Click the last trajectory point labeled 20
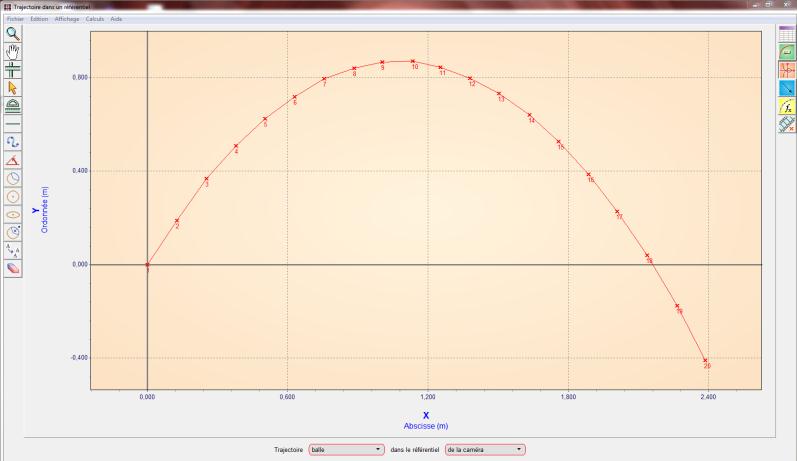797x461 pixels. (x=705, y=360)
